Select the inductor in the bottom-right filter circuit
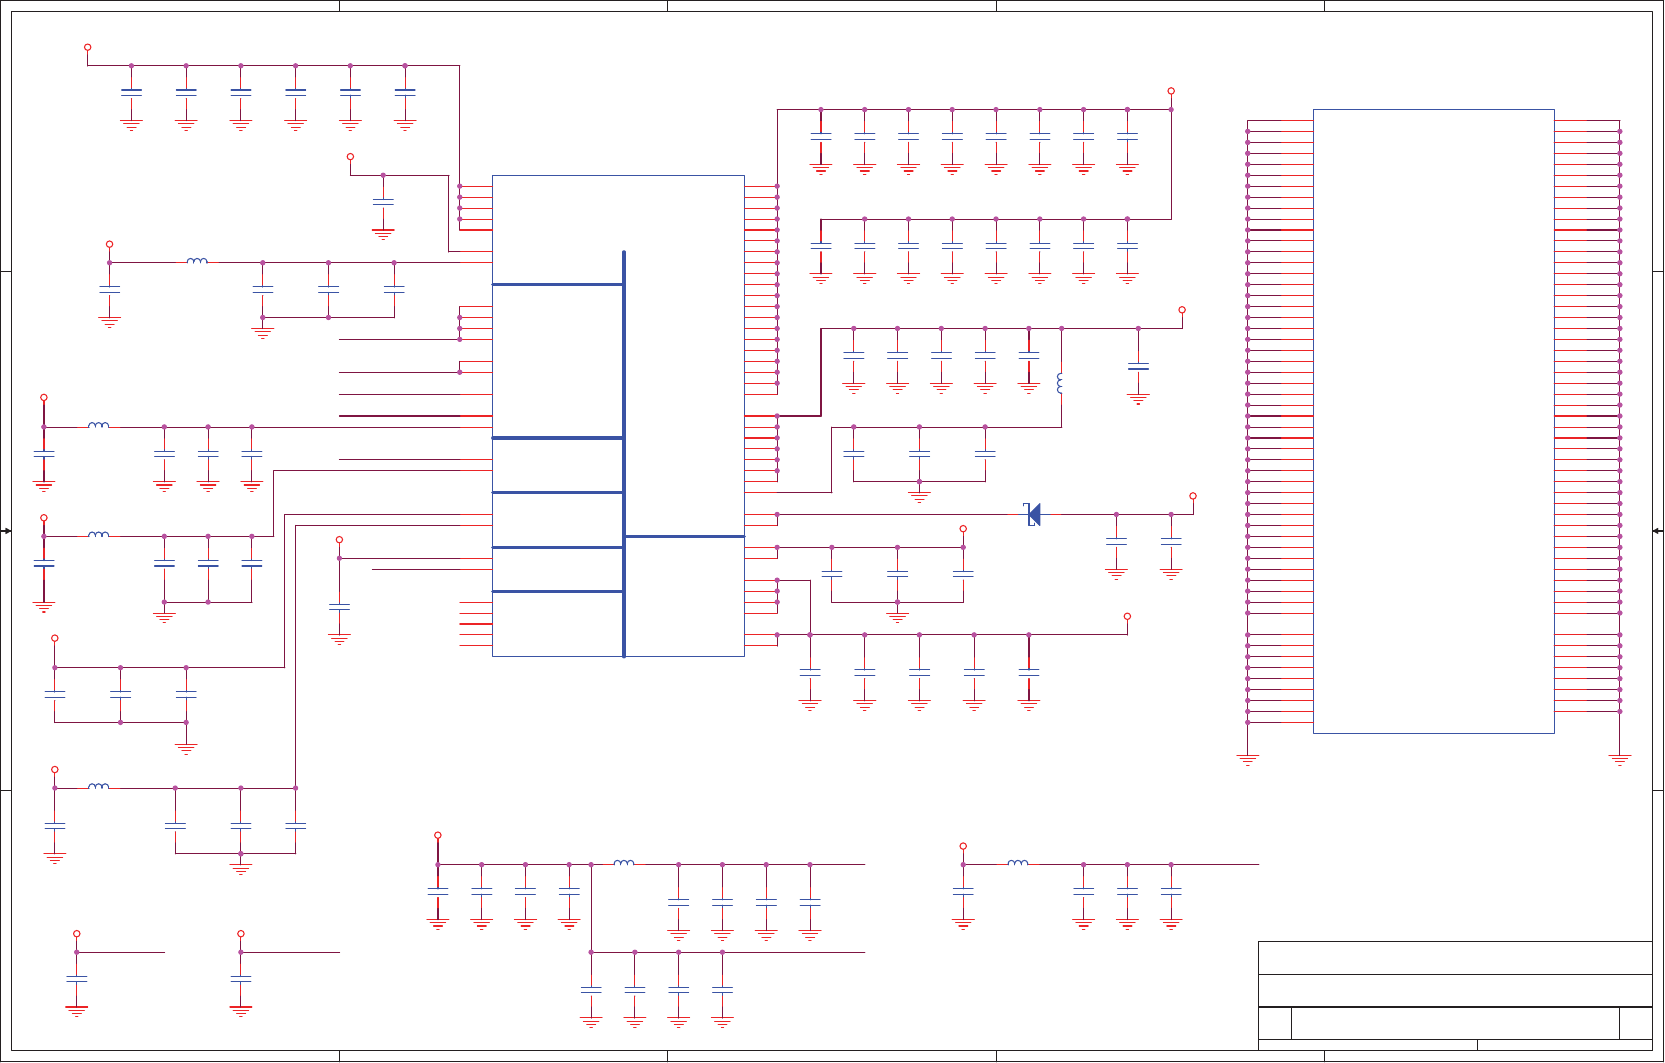The height and width of the screenshot is (1063, 1665). tap(1017, 862)
